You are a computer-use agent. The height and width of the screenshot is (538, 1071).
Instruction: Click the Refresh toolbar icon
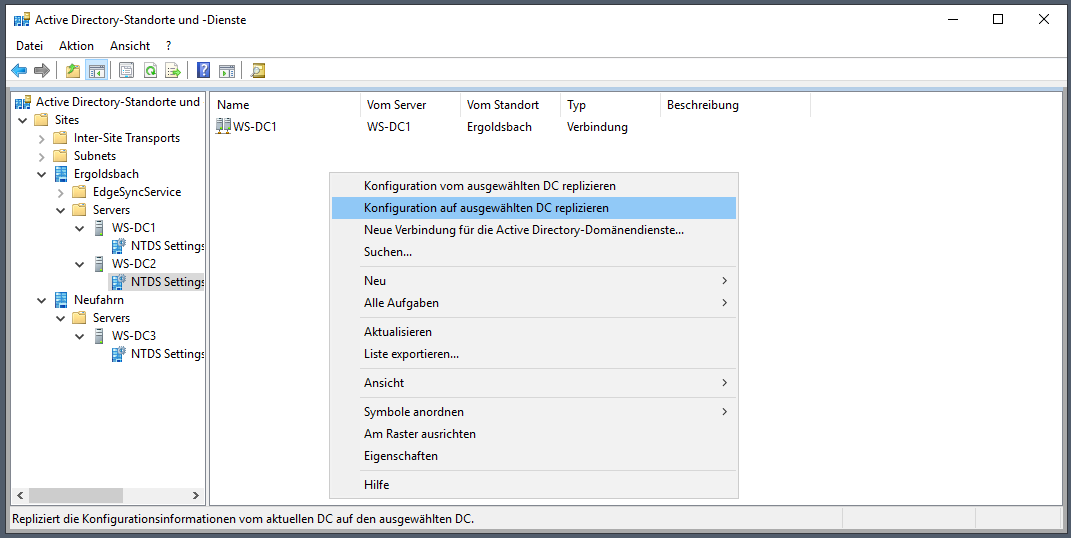150,70
